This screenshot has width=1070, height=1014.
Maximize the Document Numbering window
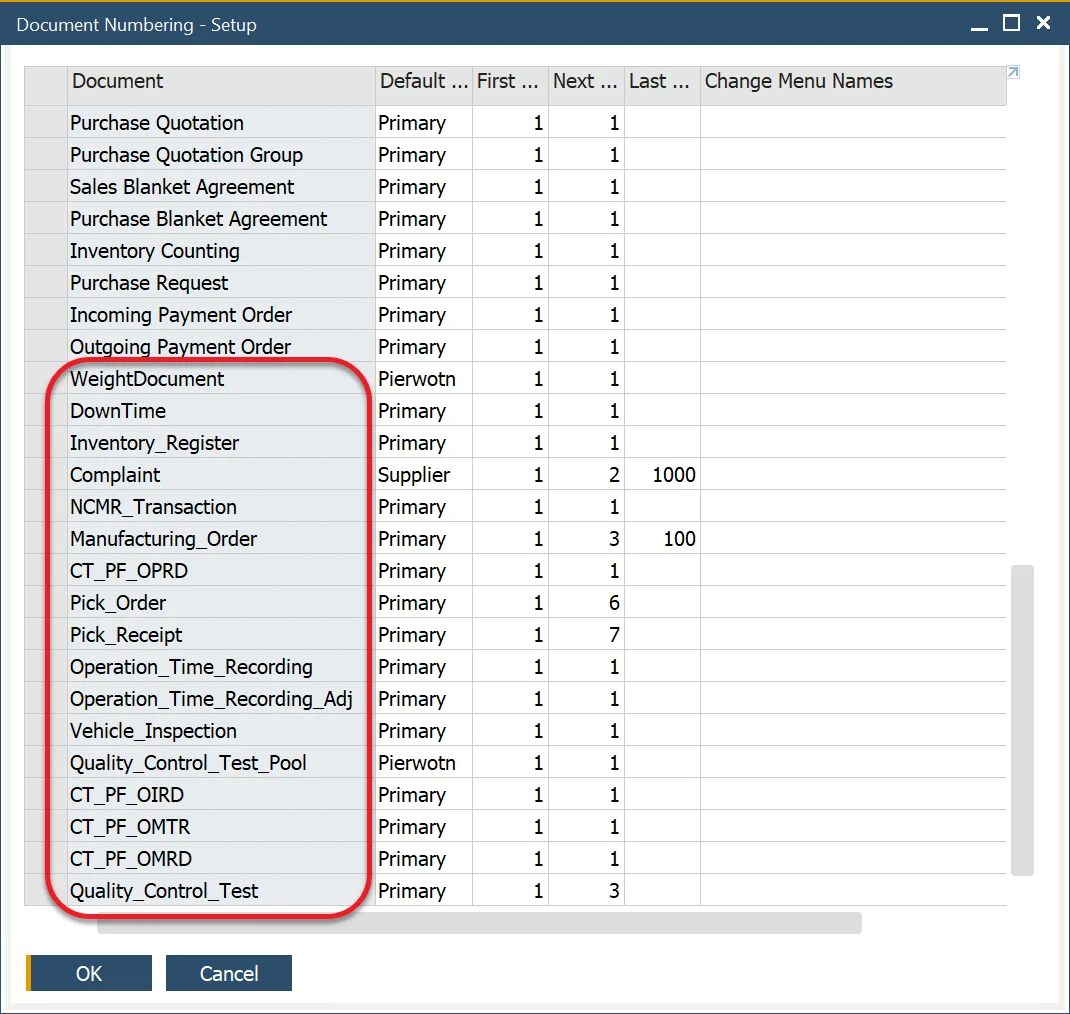tap(1009, 24)
